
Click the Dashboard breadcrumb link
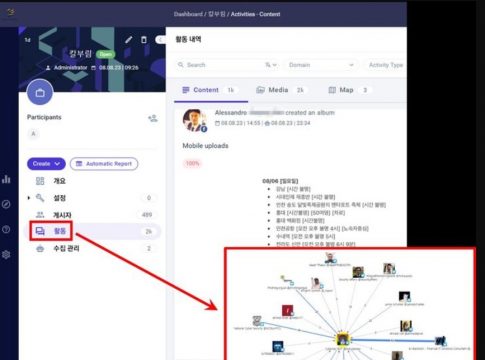point(188,14)
